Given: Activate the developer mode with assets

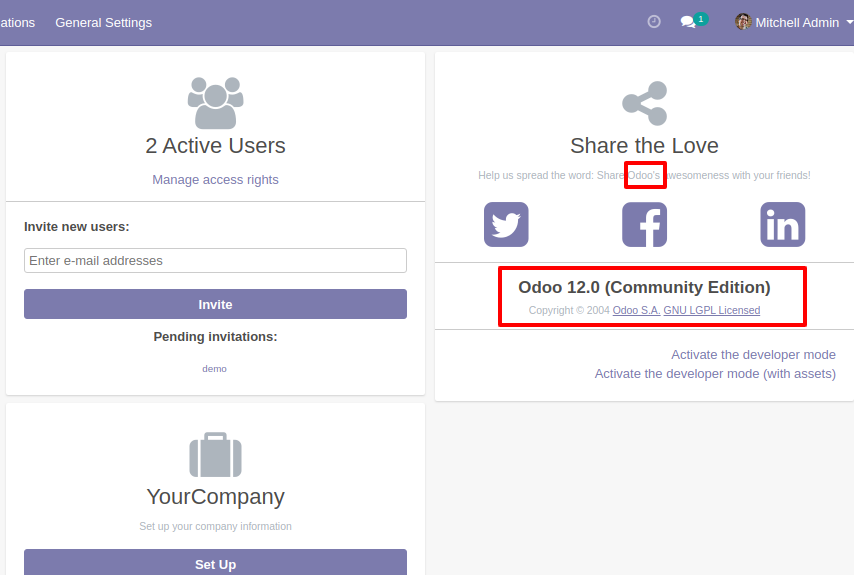Looking at the screenshot, I should (715, 374).
